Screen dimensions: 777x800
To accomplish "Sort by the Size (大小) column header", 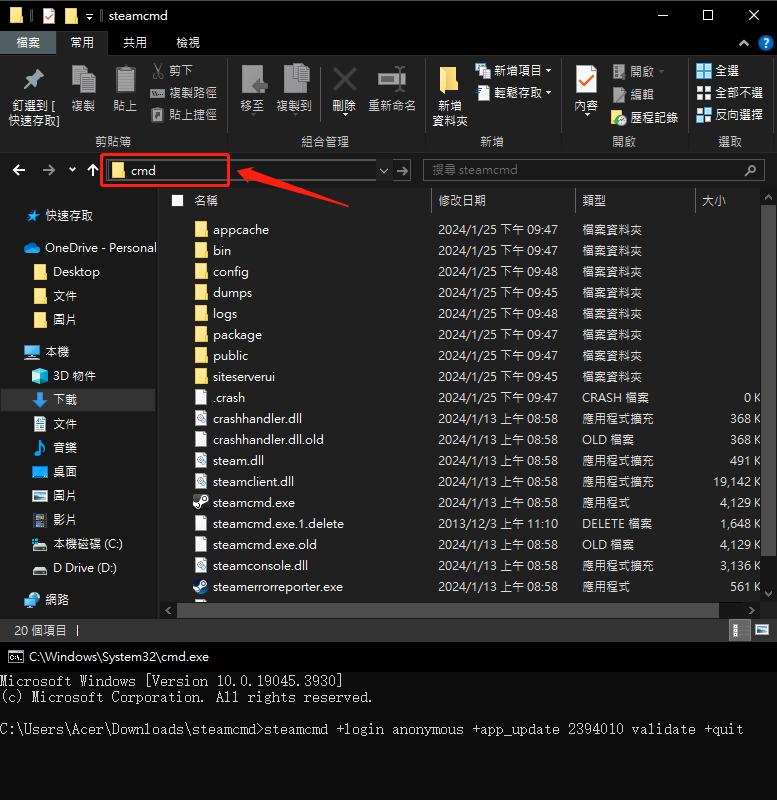I will pos(713,201).
